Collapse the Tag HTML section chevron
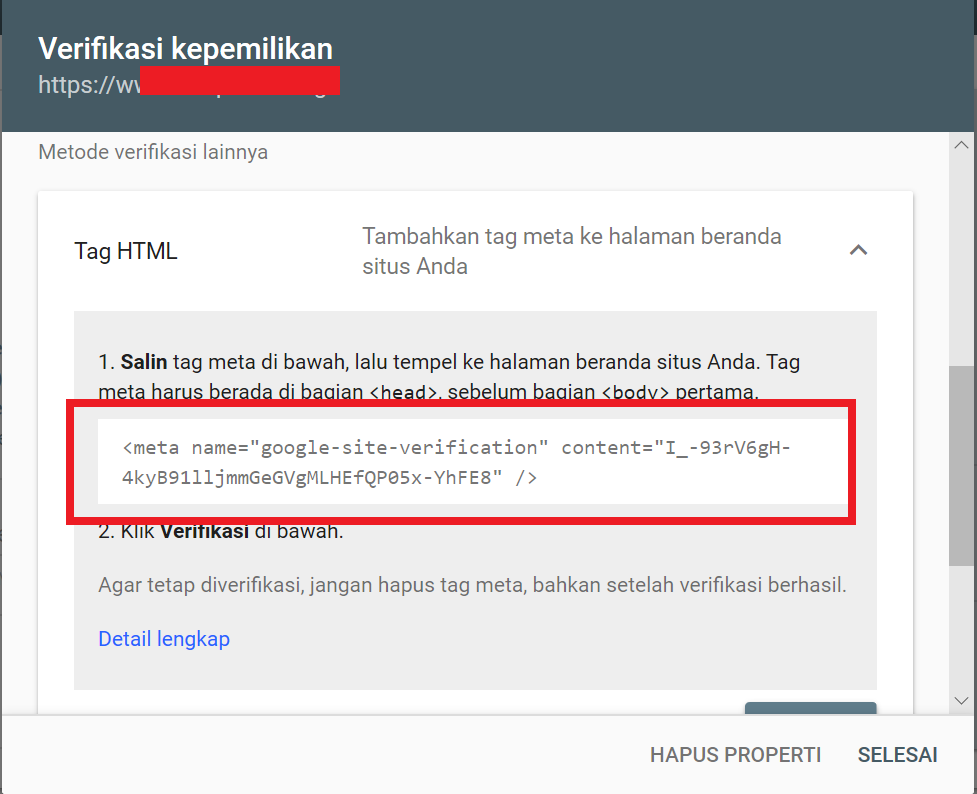The height and width of the screenshot is (794, 977). tap(858, 251)
